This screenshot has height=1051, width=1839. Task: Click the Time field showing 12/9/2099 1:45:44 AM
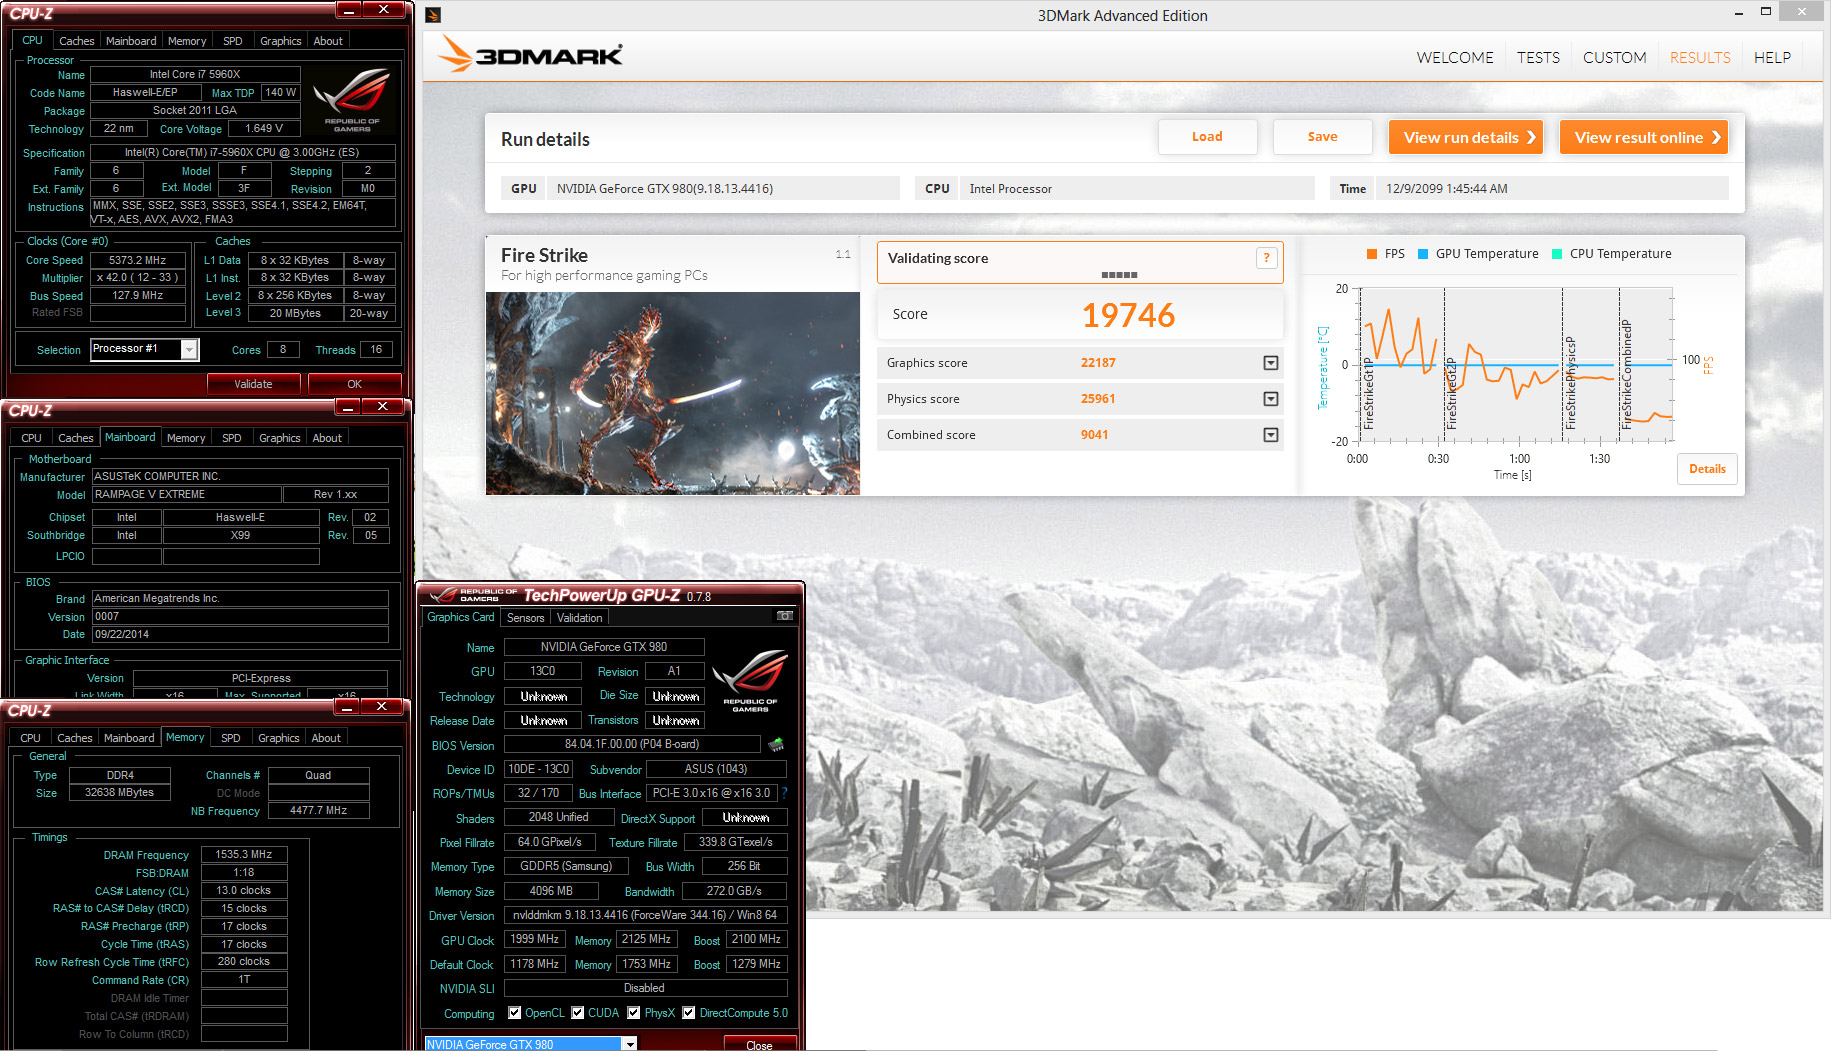tap(1552, 188)
